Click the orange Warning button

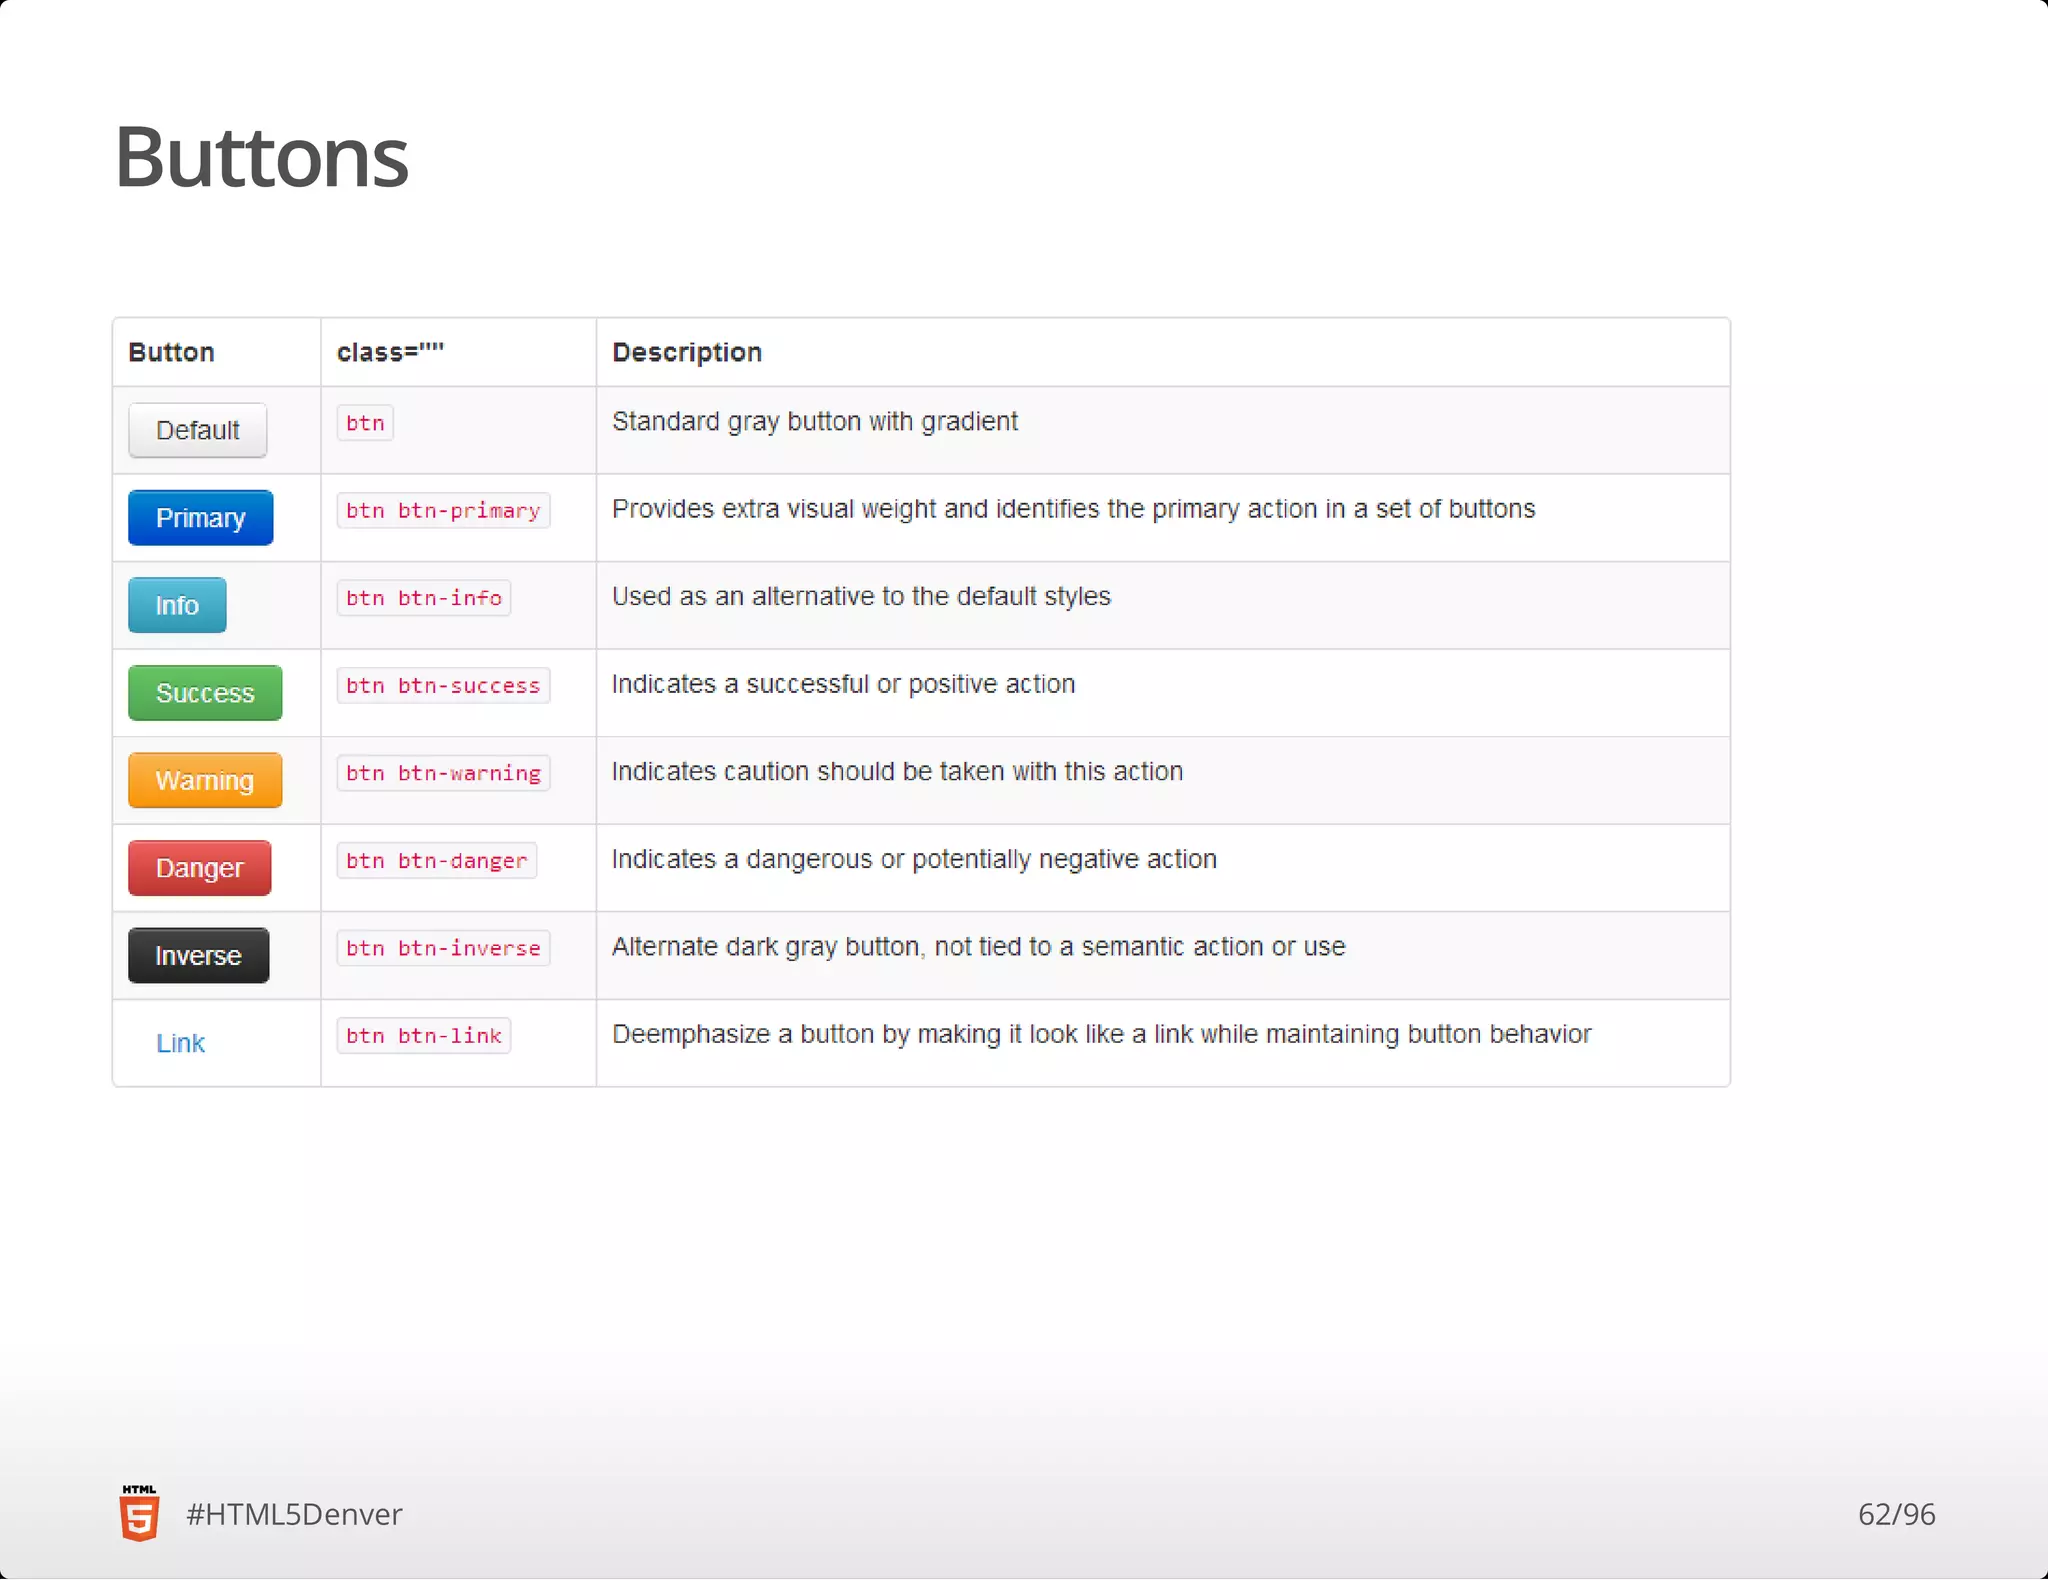point(205,780)
